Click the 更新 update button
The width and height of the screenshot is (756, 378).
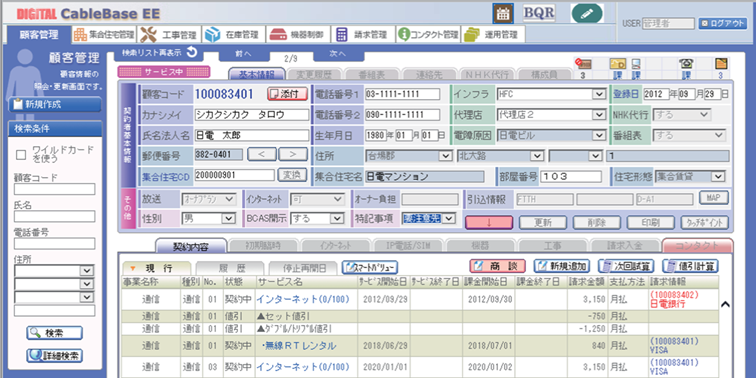point(543,222)
